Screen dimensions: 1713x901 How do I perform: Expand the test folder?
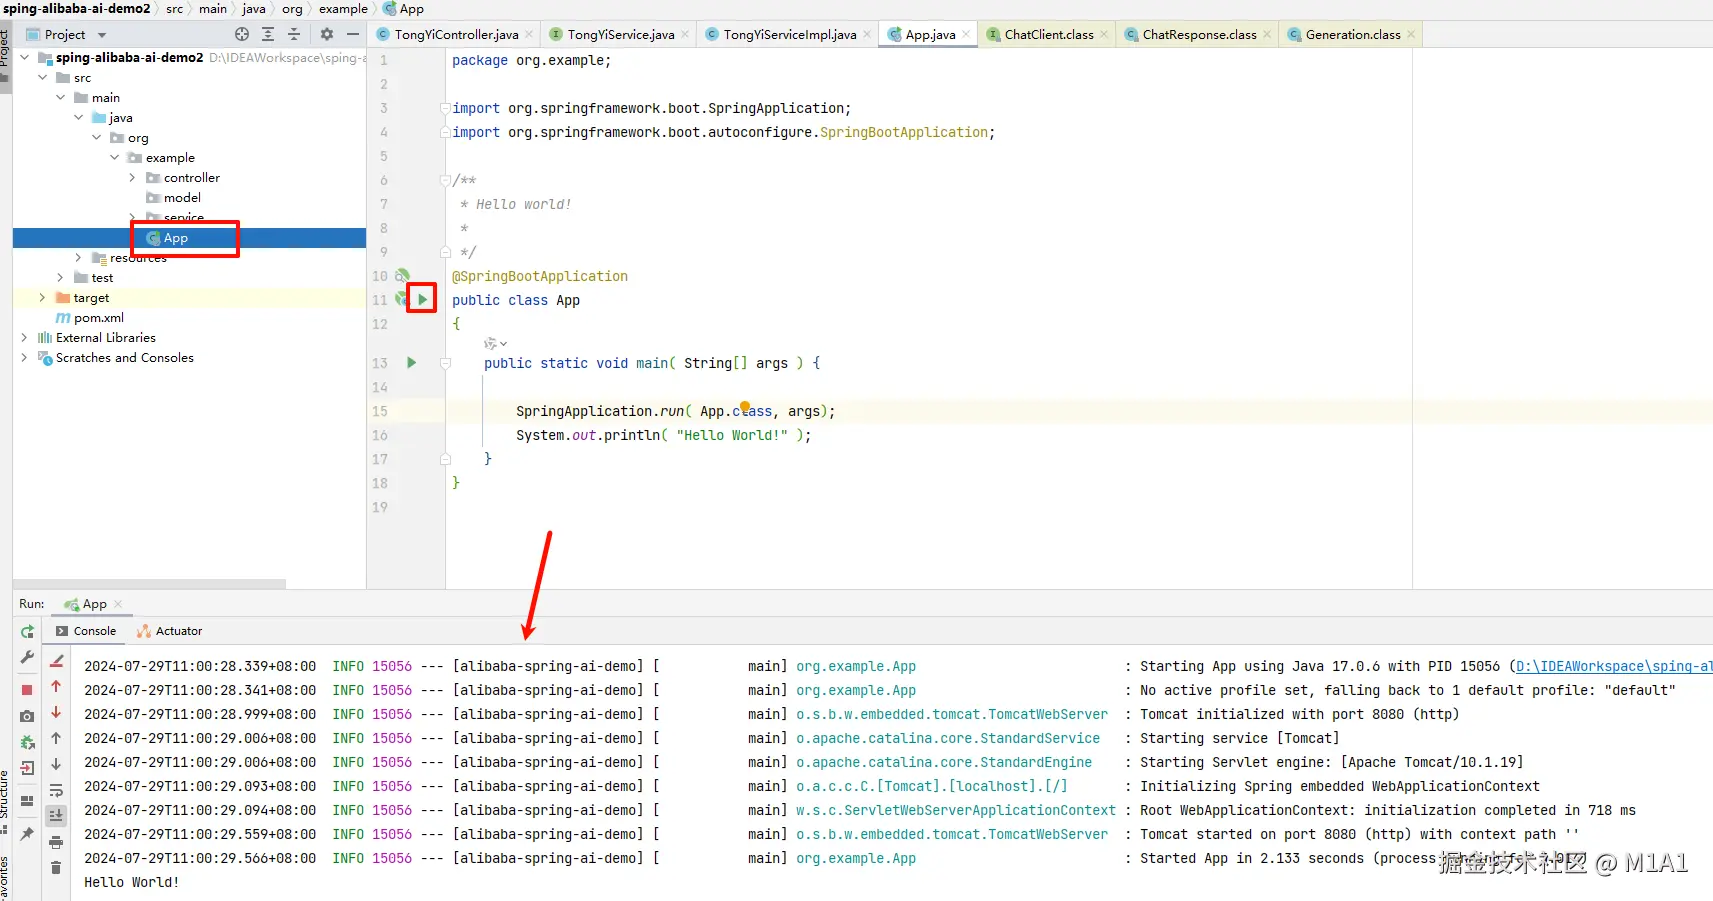(x=61, y=278)
